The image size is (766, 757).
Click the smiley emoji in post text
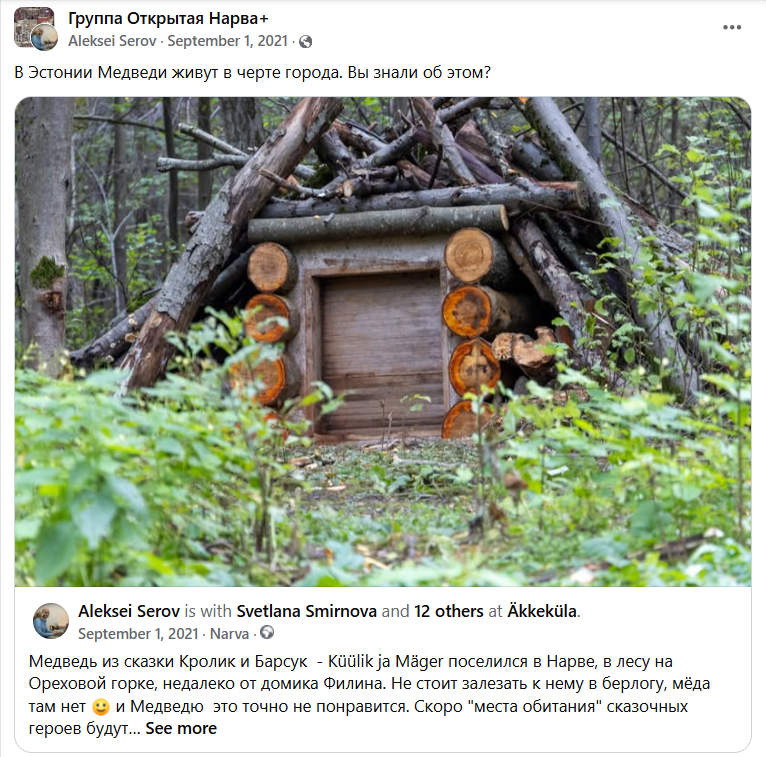(x=101, y=707)
